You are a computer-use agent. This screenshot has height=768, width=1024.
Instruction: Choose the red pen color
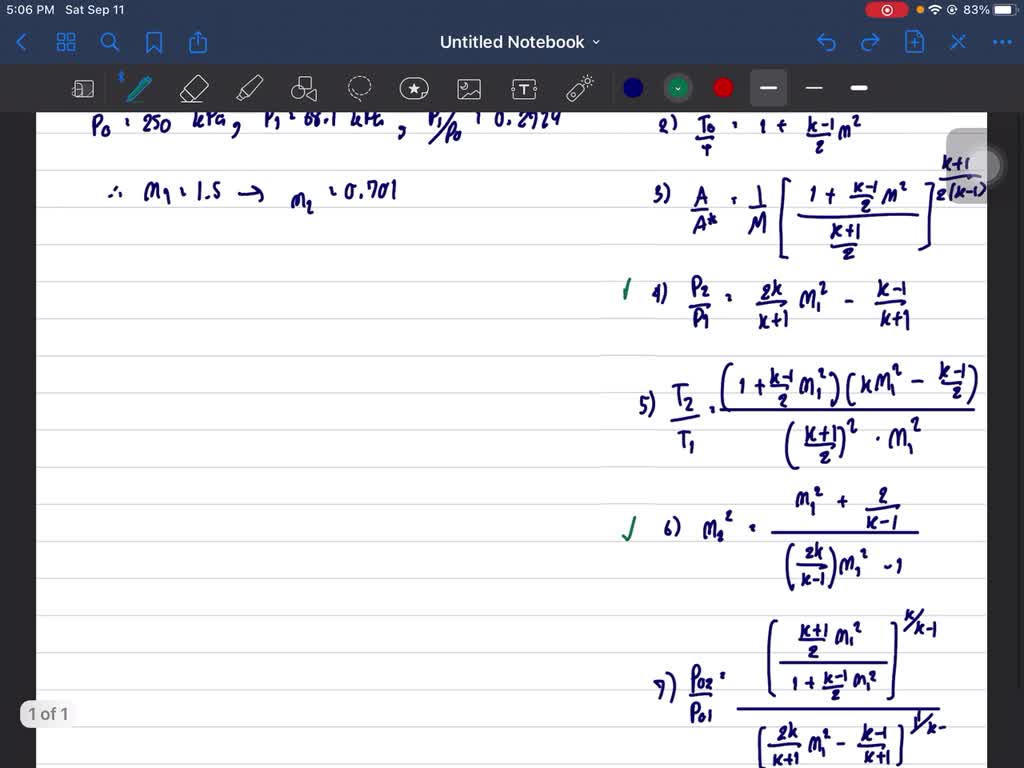click(x=723, y=88)
